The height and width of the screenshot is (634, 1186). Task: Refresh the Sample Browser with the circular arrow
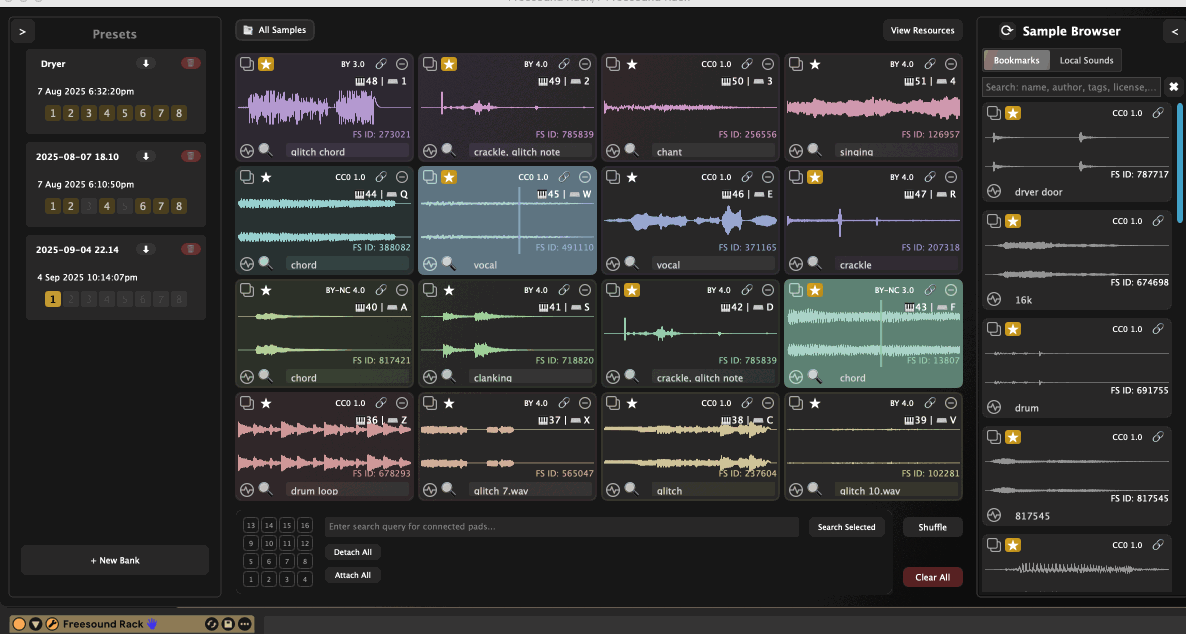click(x=1009, y=30)
